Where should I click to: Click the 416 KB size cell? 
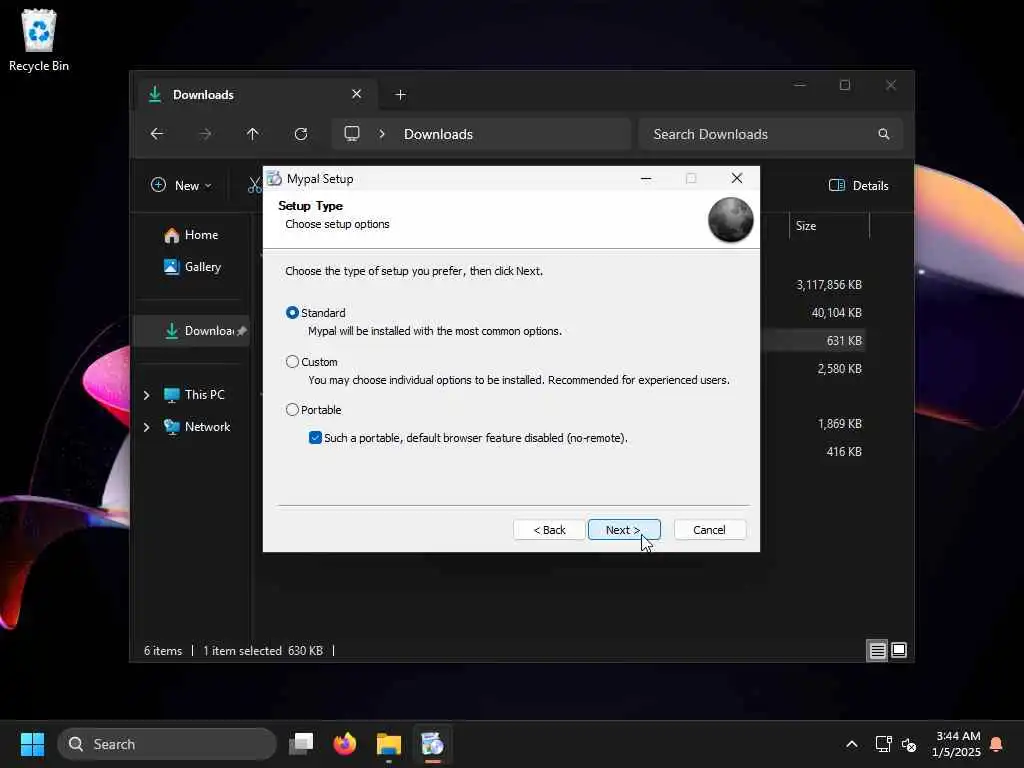tap(844, 452)
